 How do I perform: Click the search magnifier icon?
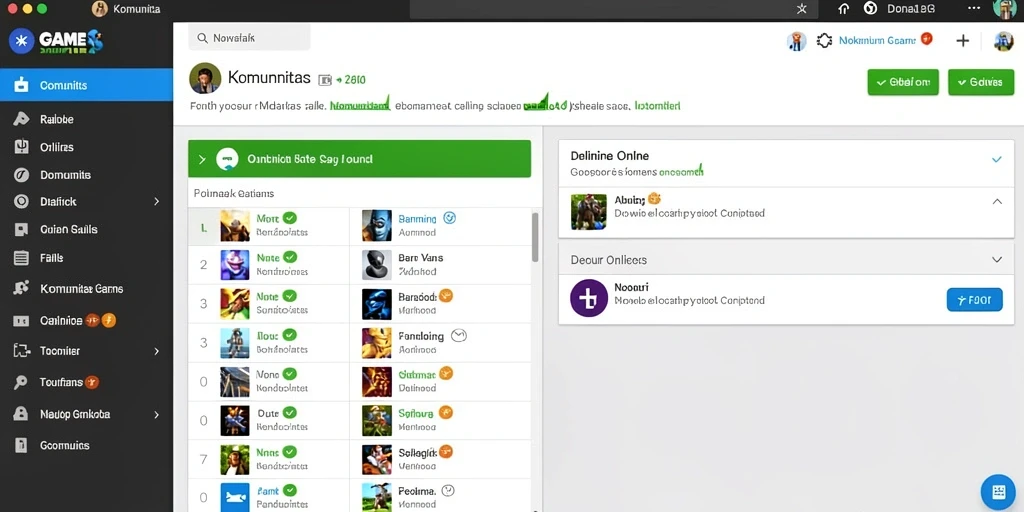[202, 38]
